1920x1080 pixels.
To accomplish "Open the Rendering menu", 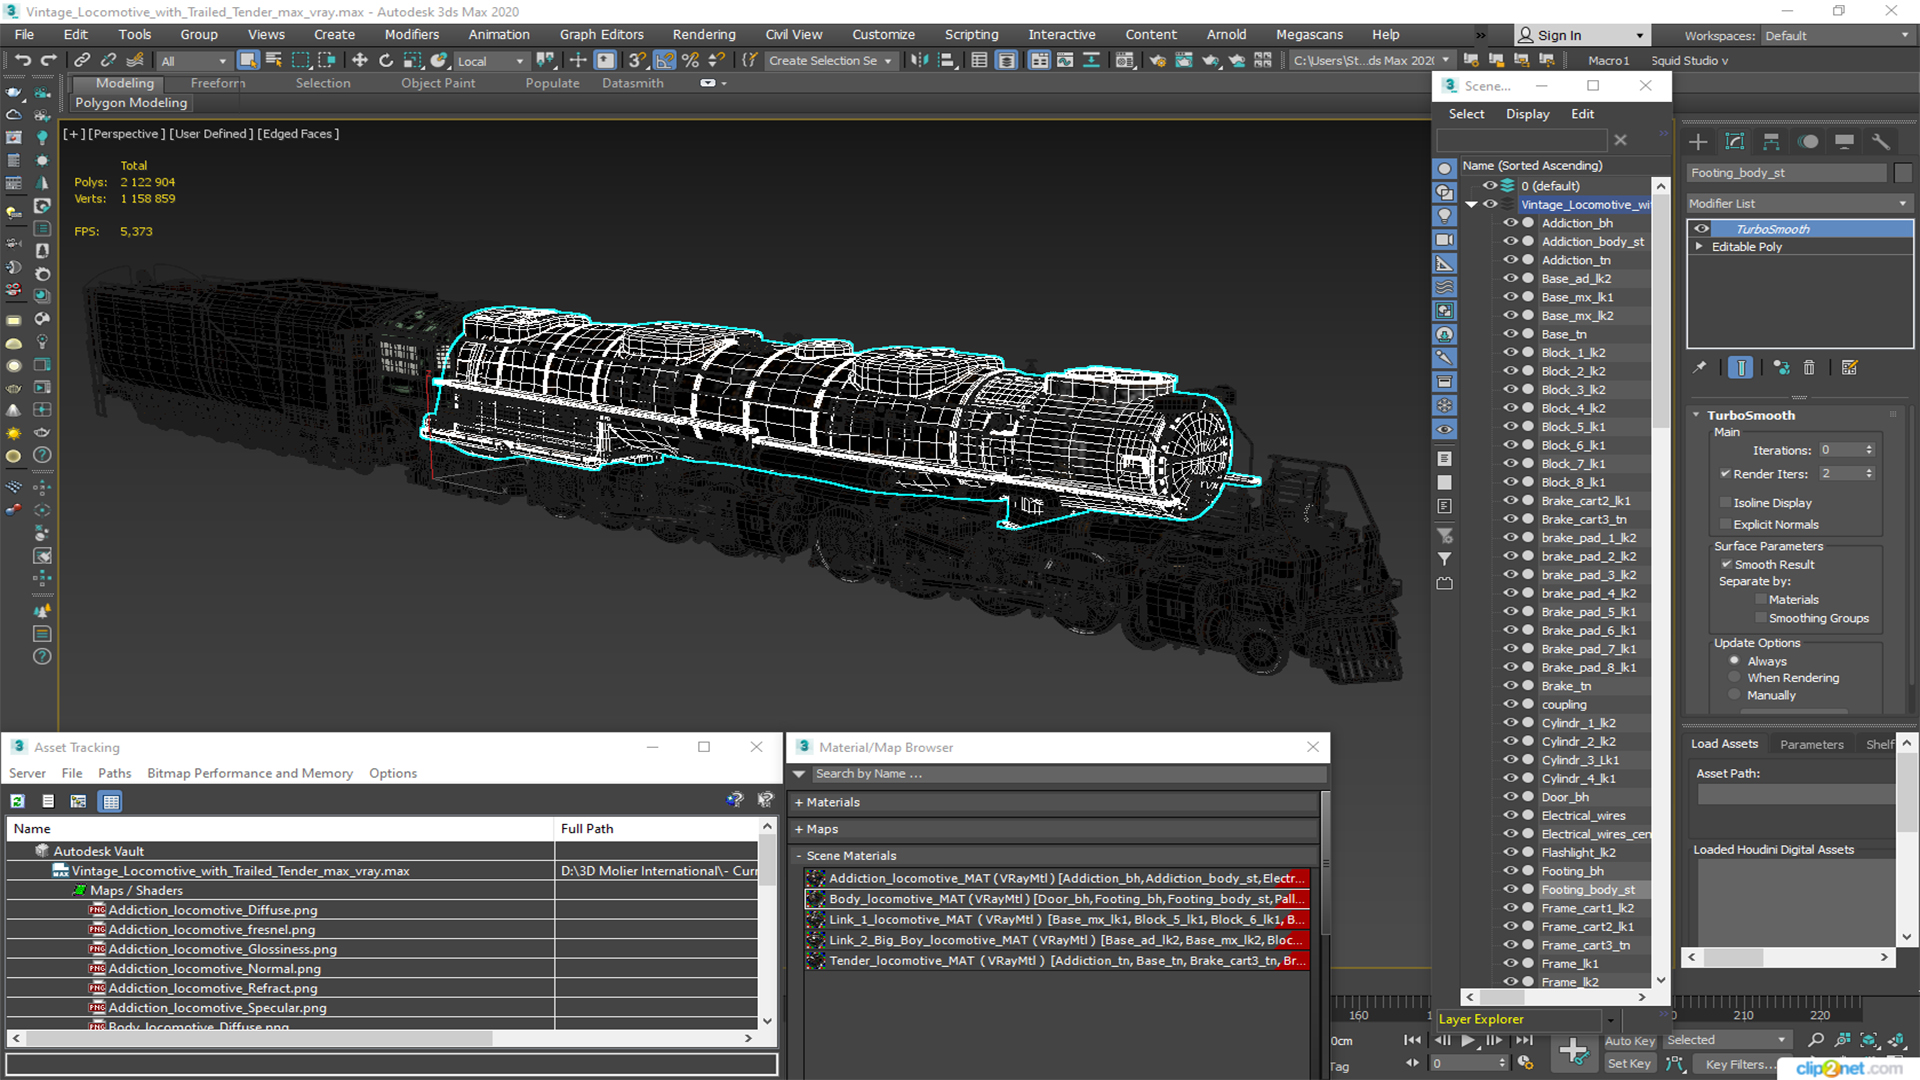I will point(703,34).
